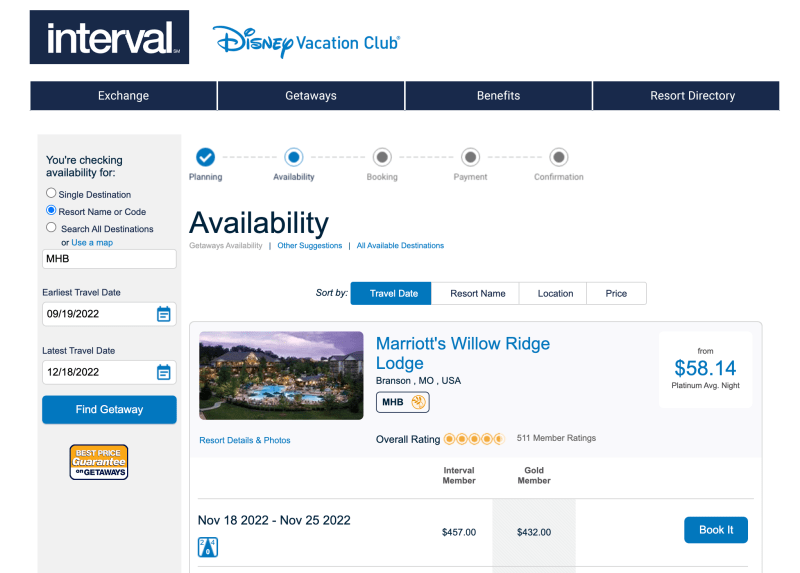
Task: Sort results by Location
Action: pyautogui.click(x=553, y=293)
